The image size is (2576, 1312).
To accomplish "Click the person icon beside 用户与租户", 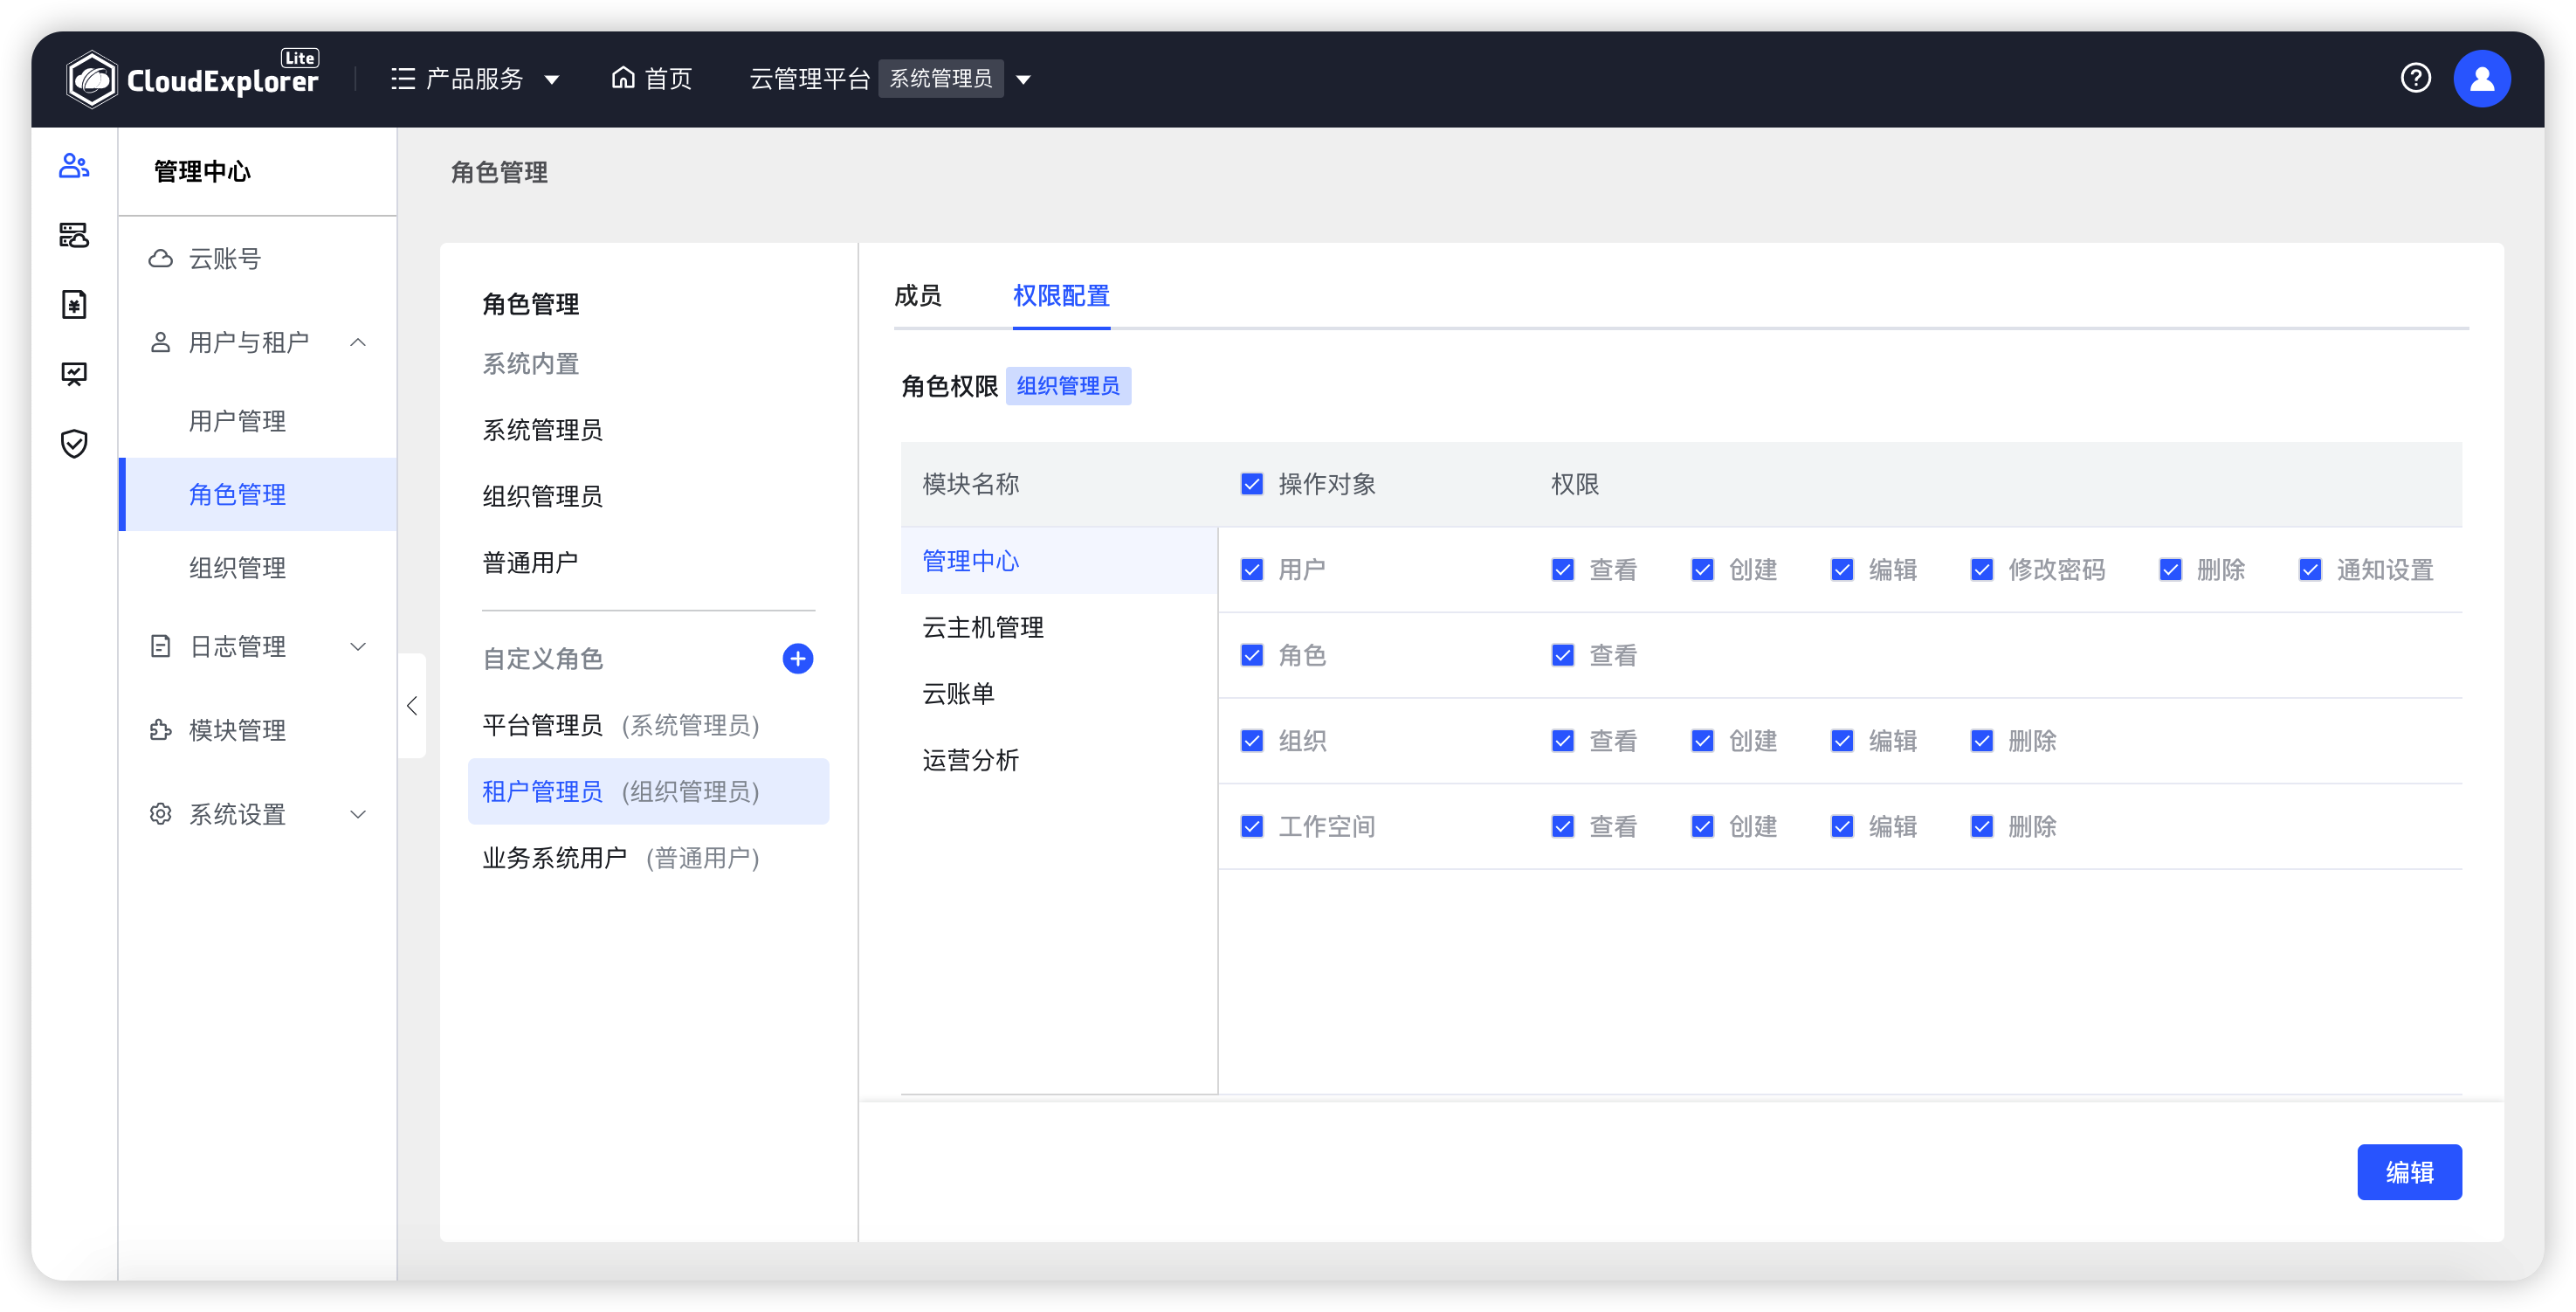I will click(x=160, y=343).
